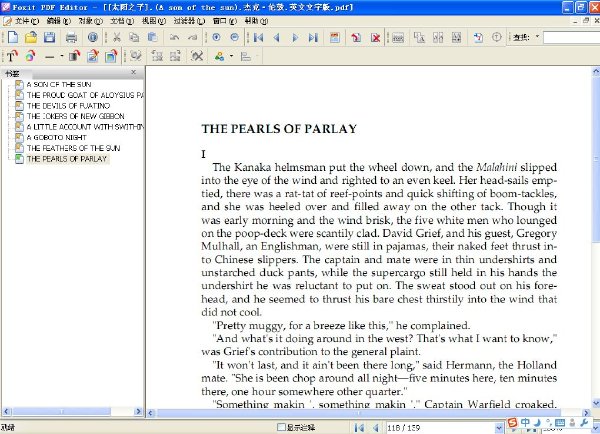Select the line drawing tool
The width and height of the screenshot is (600, 434).
pyautogui.click(x=49, y=57)
